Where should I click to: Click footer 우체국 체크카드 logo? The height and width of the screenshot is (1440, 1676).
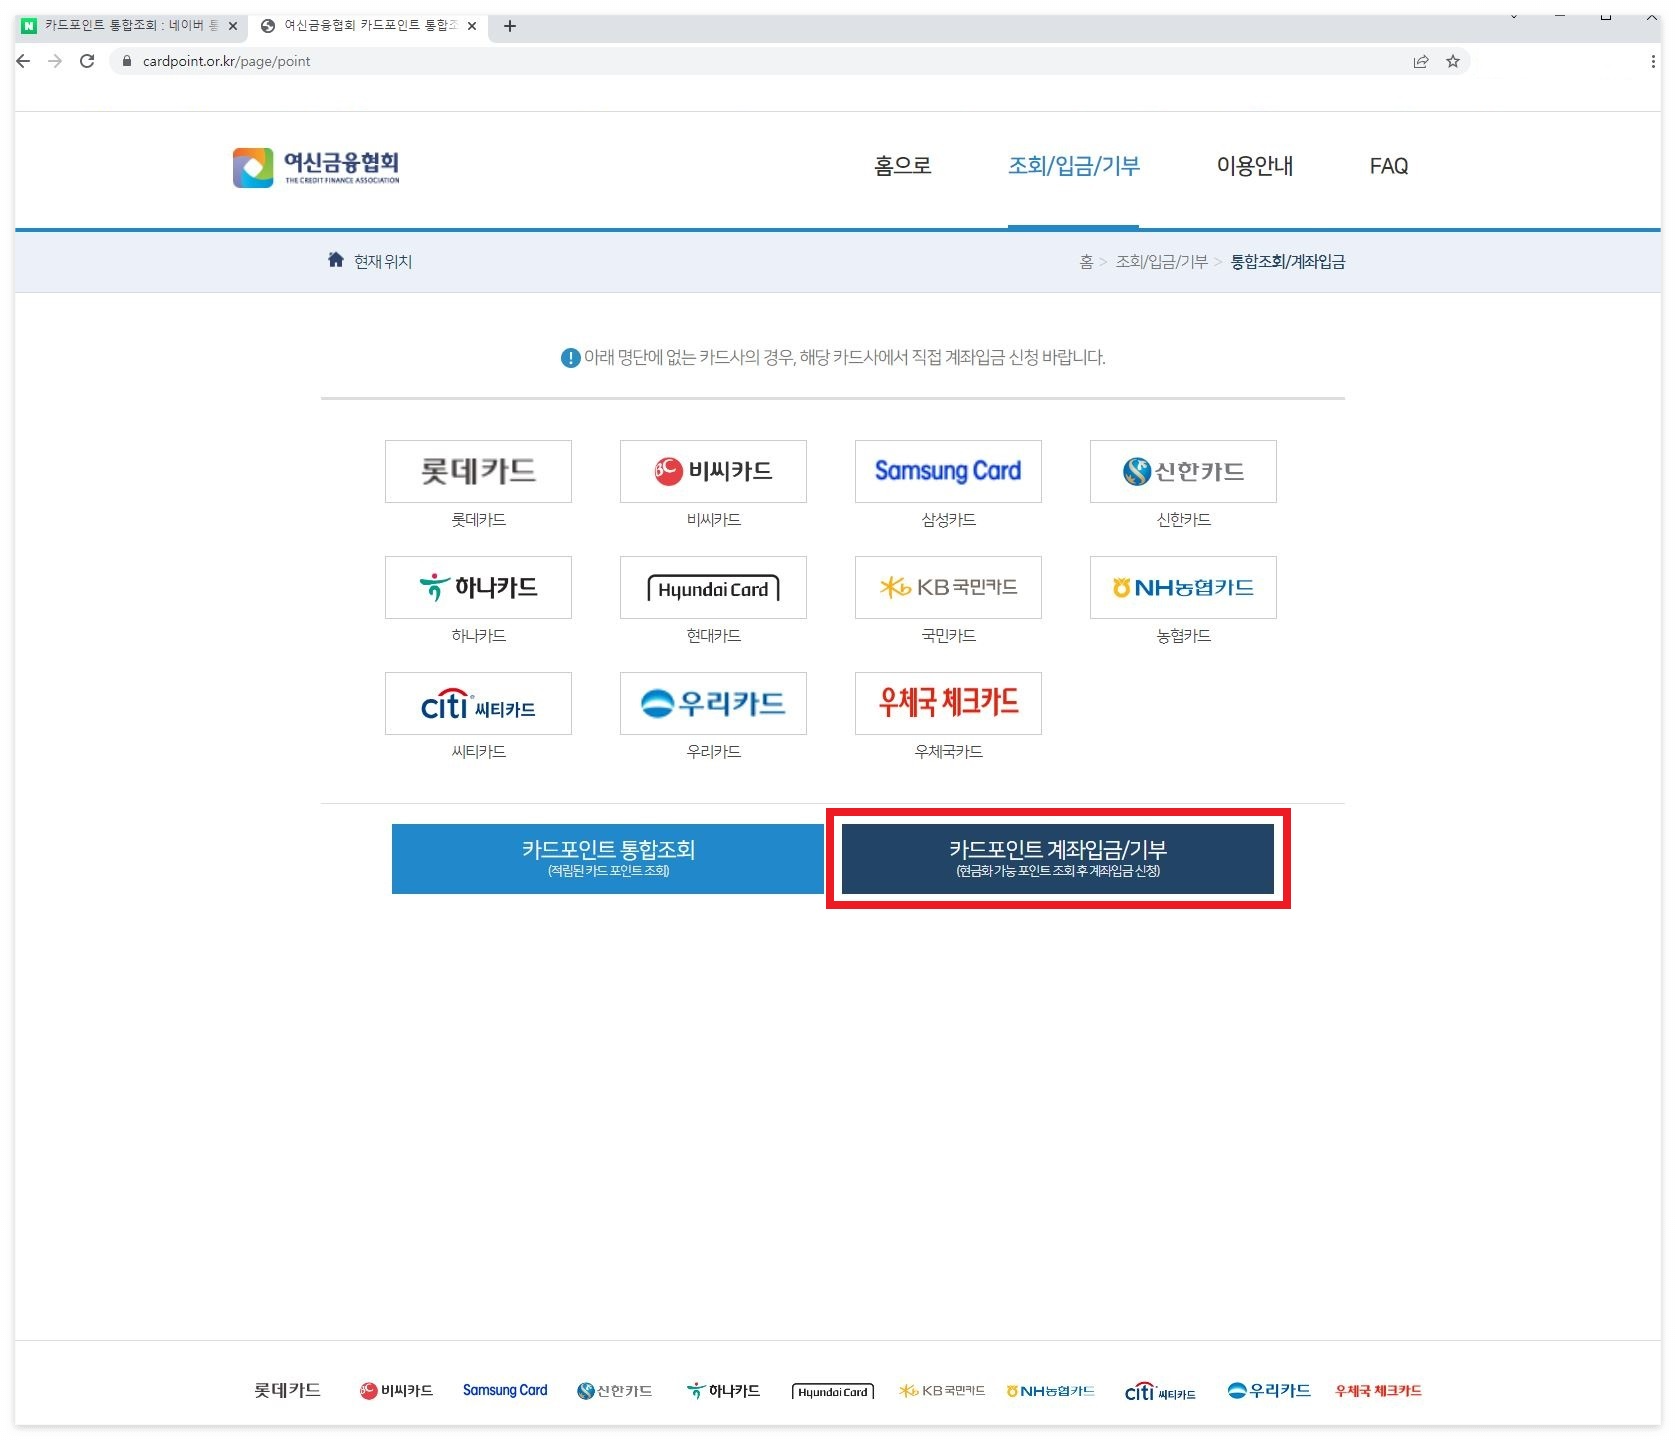1378,1391
